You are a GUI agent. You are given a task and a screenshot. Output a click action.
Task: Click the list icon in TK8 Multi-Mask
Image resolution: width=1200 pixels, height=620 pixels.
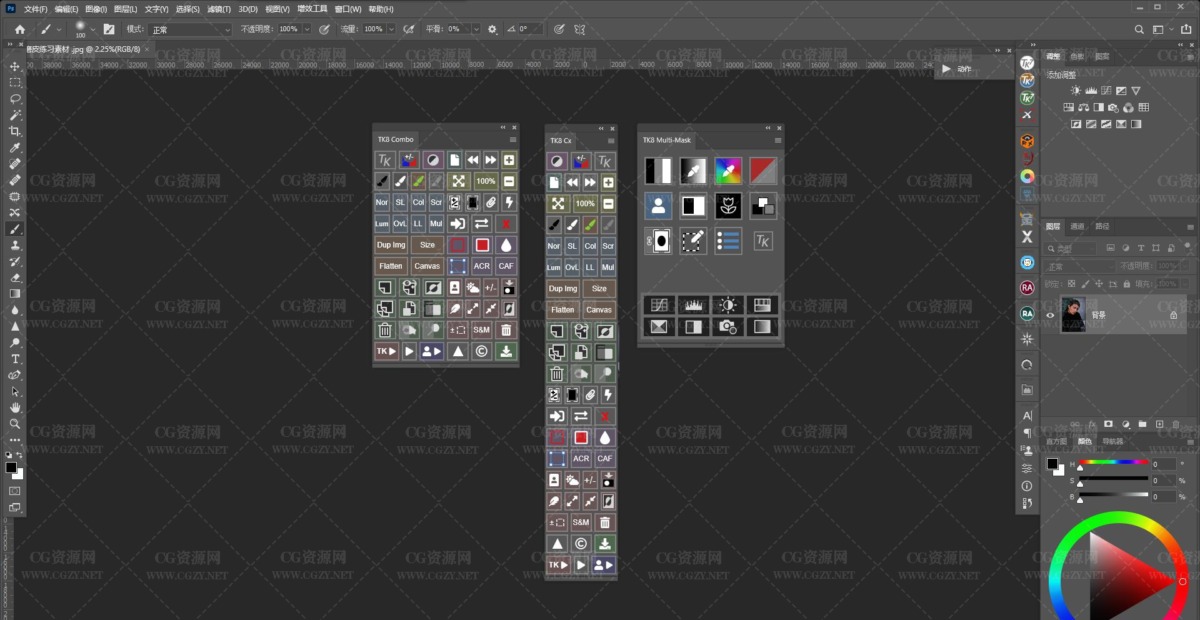(x=728, y=241)
